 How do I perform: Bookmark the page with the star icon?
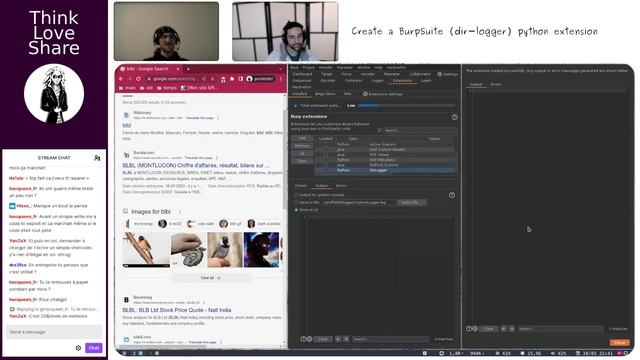[x=212, y=79]
